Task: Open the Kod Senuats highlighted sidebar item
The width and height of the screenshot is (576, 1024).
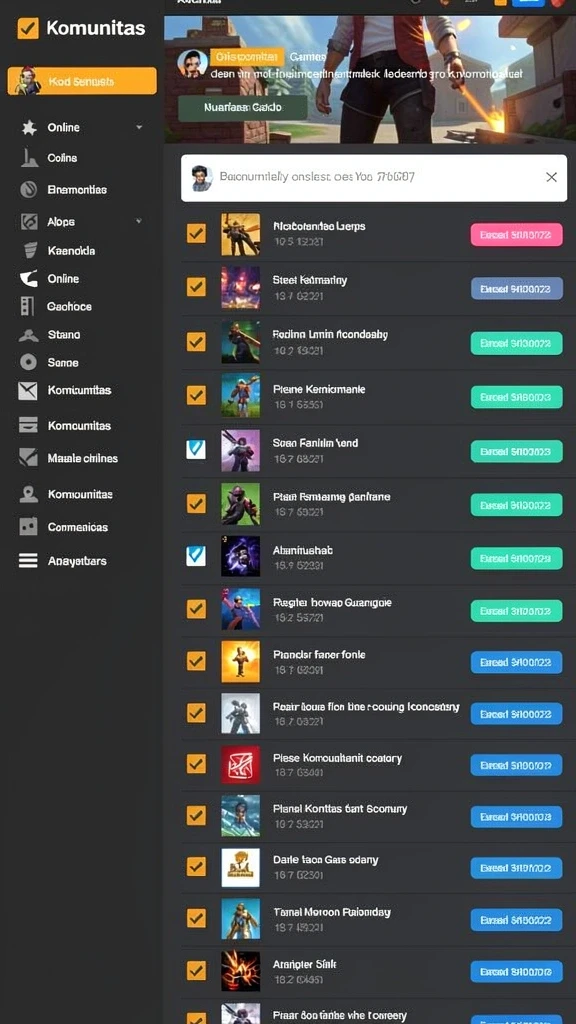Action: pos(82,81)
